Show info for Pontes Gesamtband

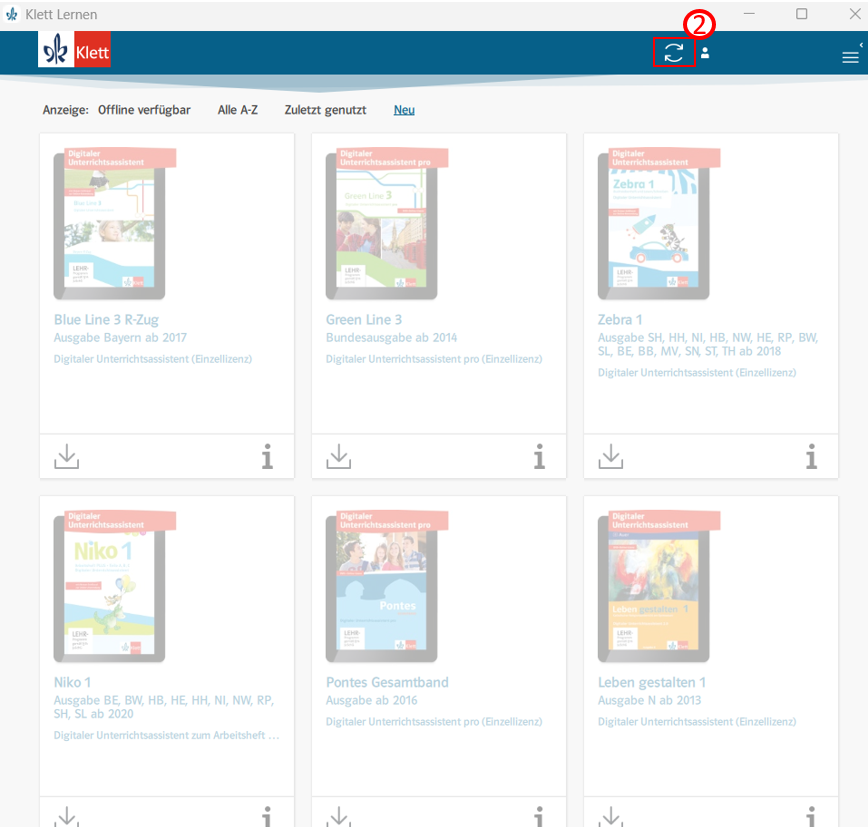[x=539, y=816]
